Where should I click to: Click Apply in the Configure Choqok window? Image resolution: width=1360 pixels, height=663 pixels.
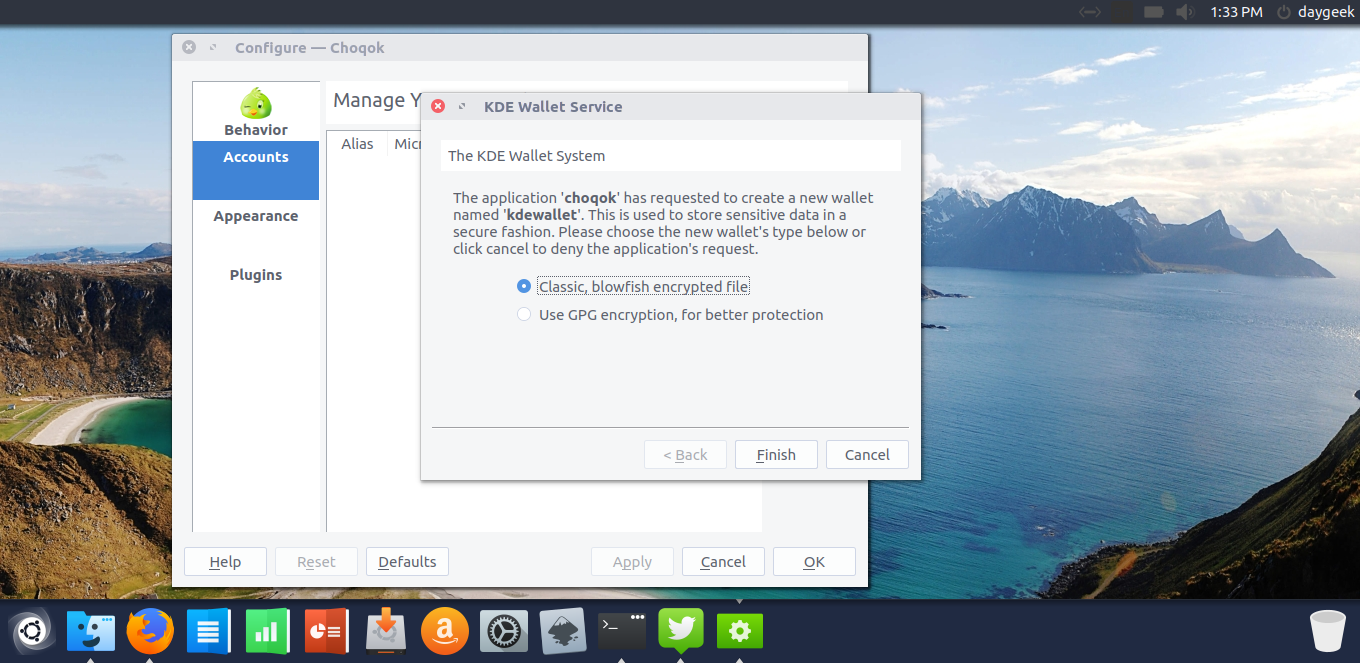click(x=632, y=561)
